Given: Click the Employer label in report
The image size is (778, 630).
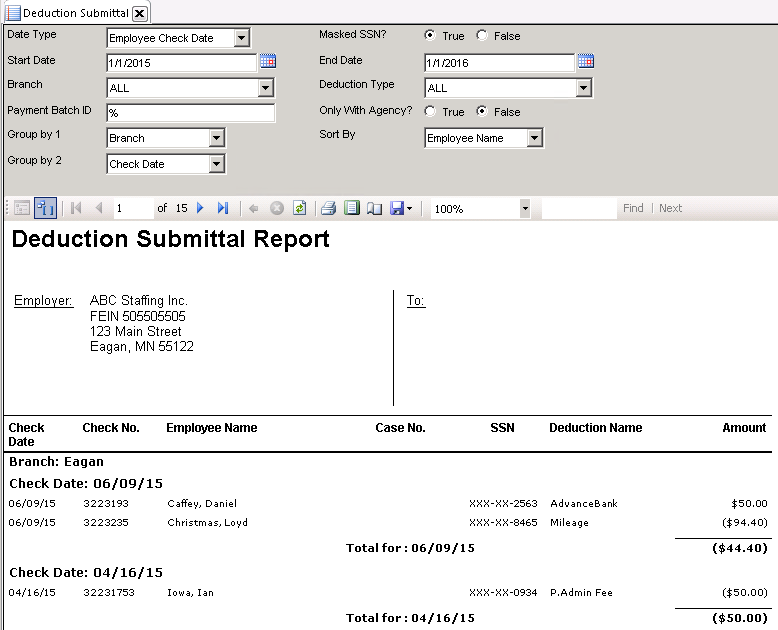Looking at the screenshot, I should pos(43,301).
